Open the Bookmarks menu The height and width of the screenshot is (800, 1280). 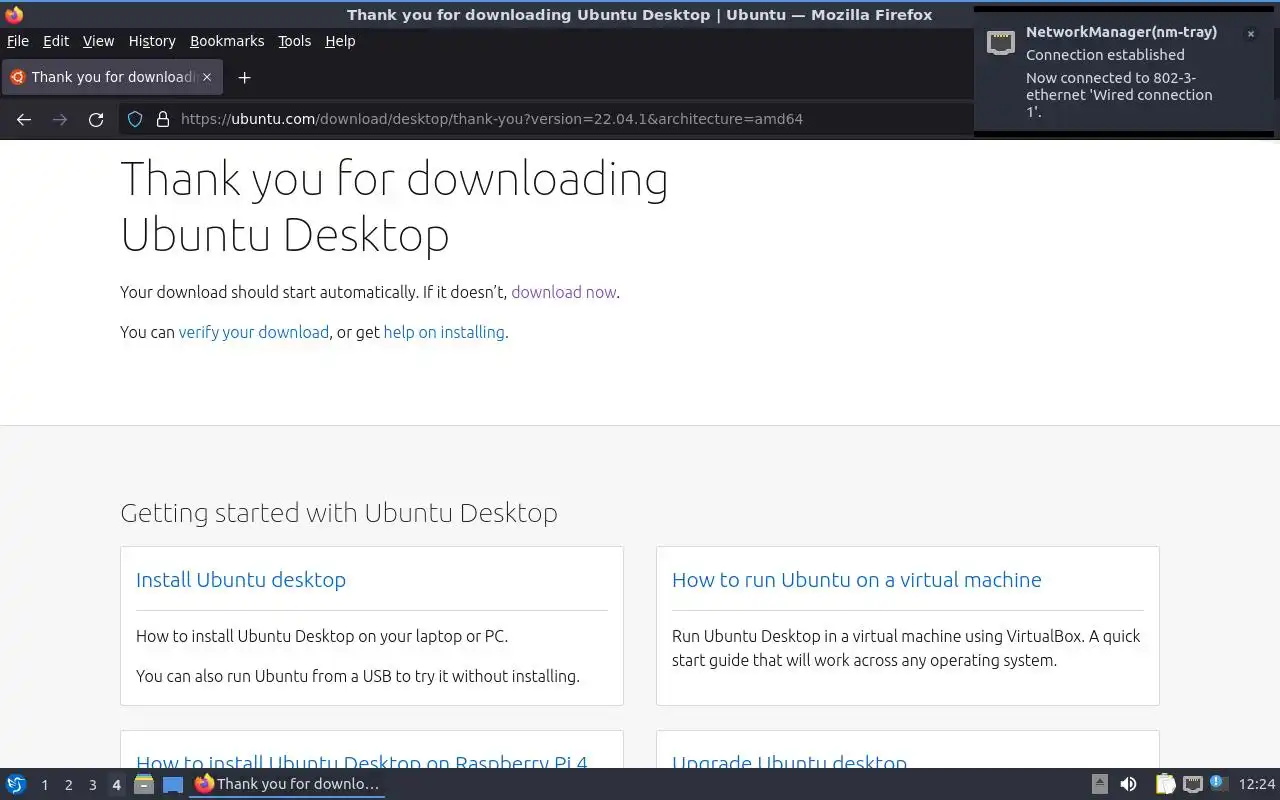point(227,41)
